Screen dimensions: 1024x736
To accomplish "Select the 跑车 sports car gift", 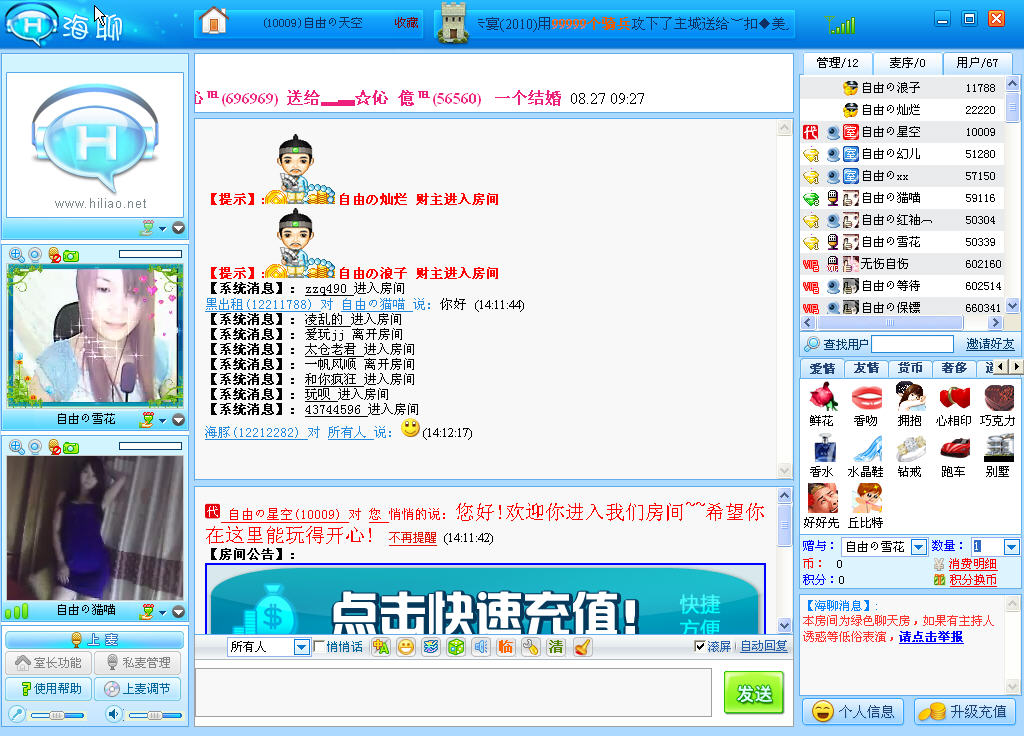I will 953,456.
